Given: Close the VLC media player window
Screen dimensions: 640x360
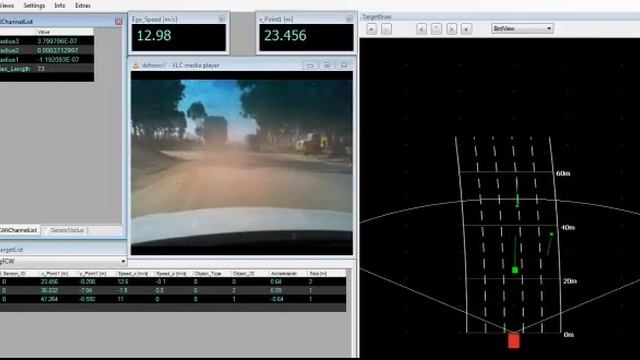Looking at the screenshot, I should click(344, 65).
